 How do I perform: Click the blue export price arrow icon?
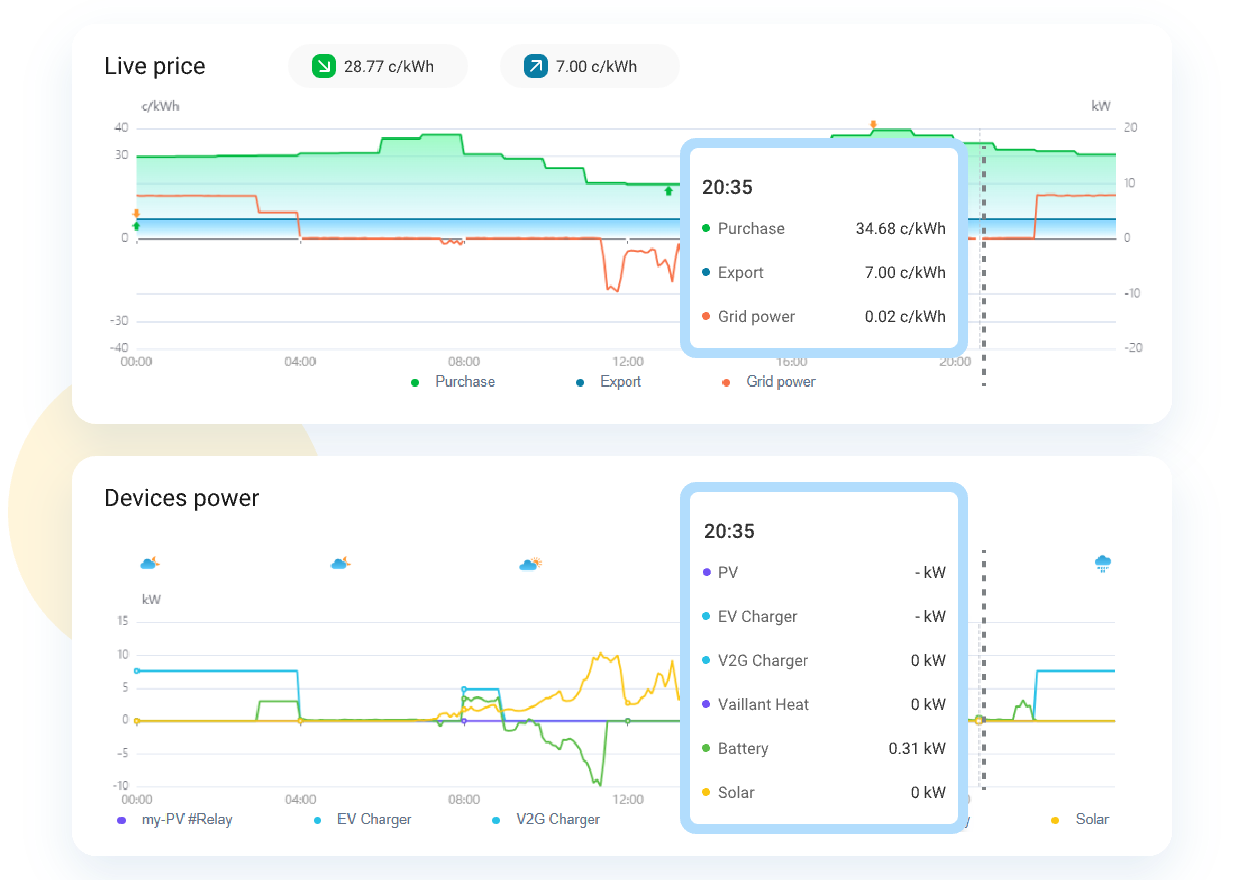(x=536, y=67)
